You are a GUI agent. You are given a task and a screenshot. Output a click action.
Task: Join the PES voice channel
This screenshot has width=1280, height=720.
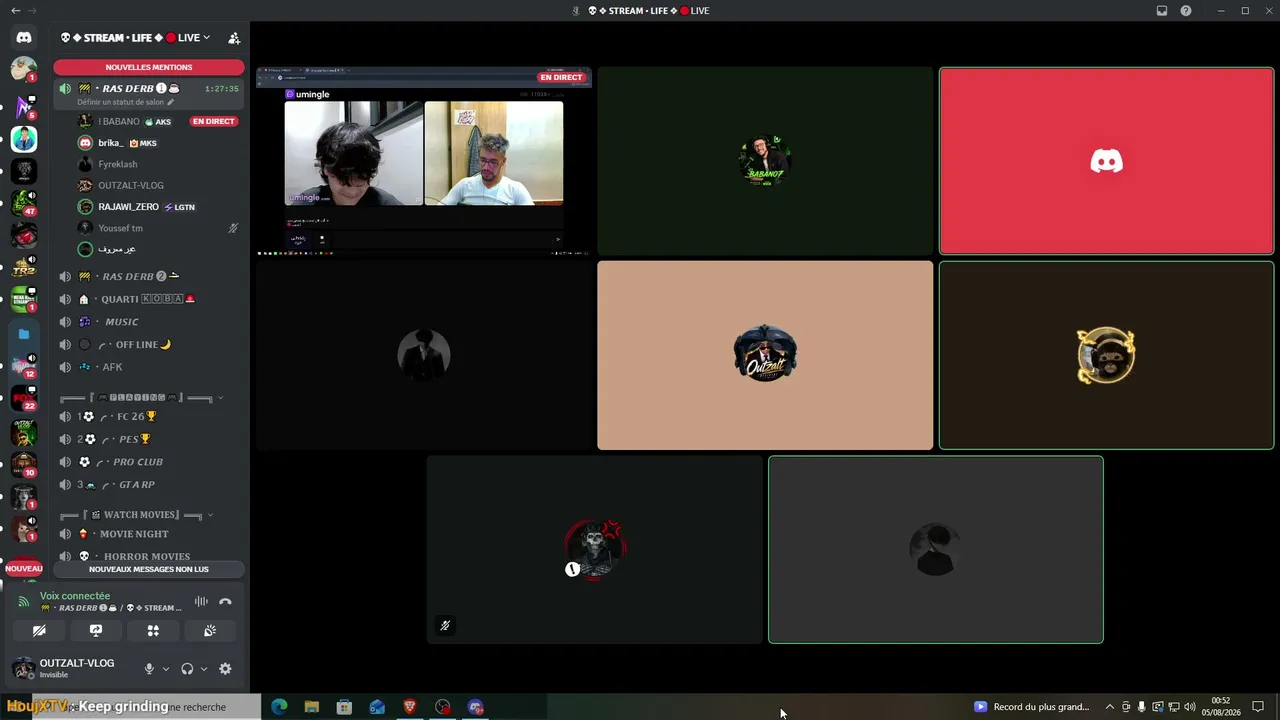pos(149,439)
